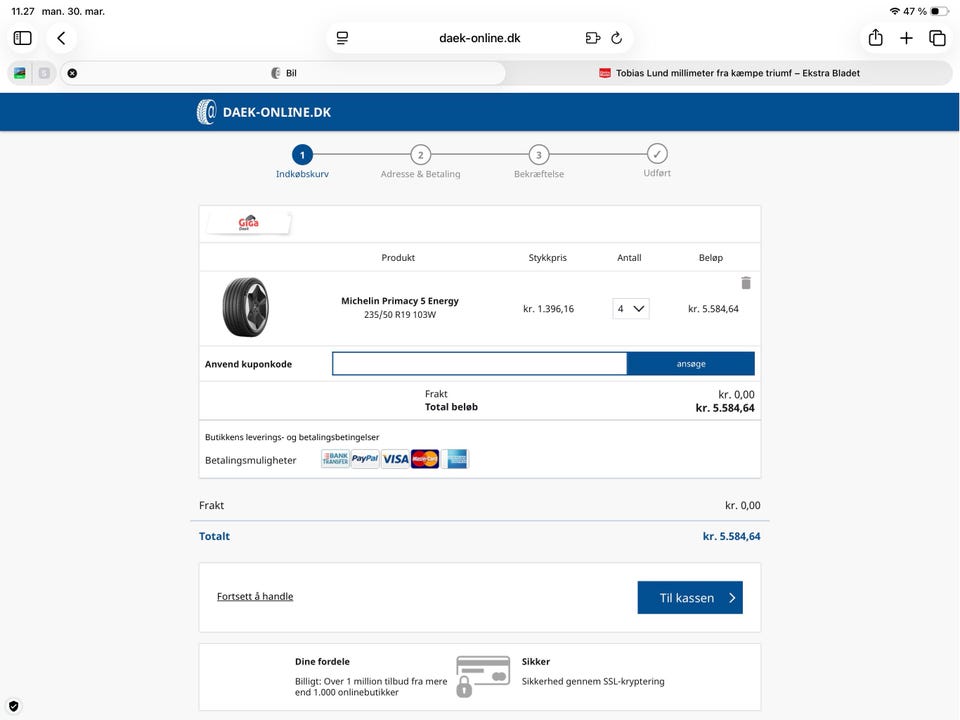Select the tire size 235/50 R19 103W

[400, 315]
